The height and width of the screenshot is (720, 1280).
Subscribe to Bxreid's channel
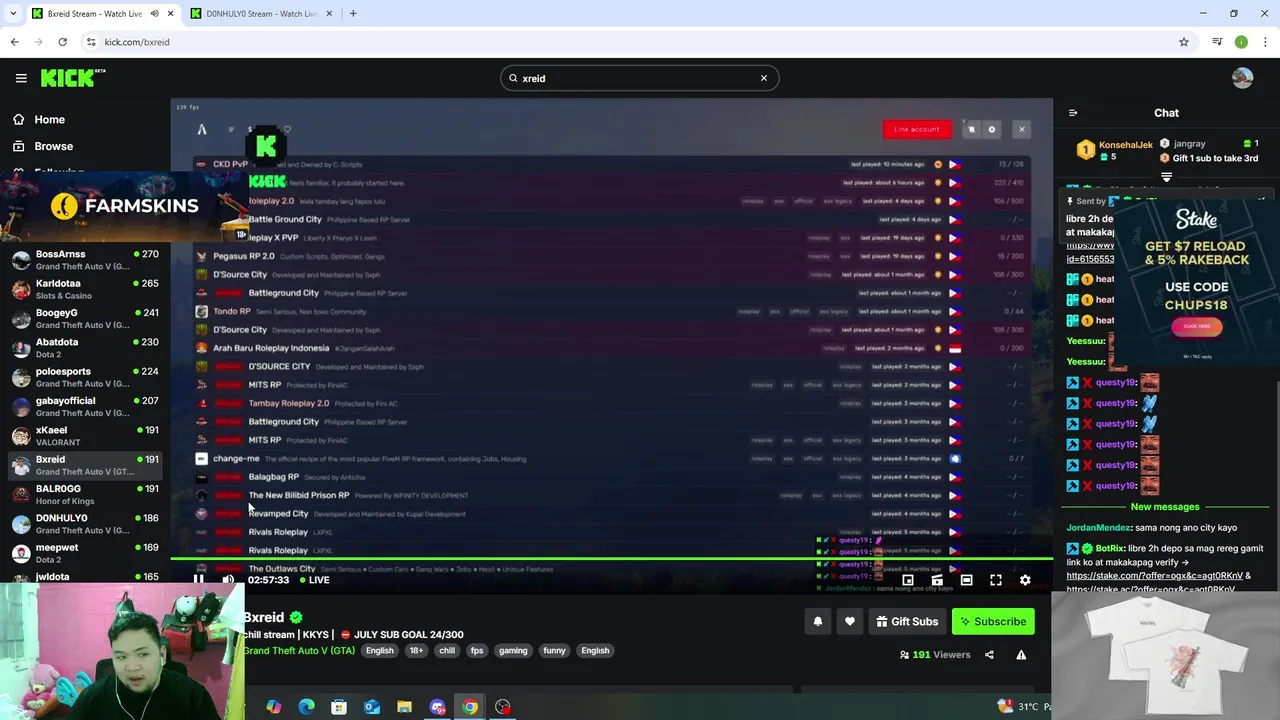[x=993, y=622]
